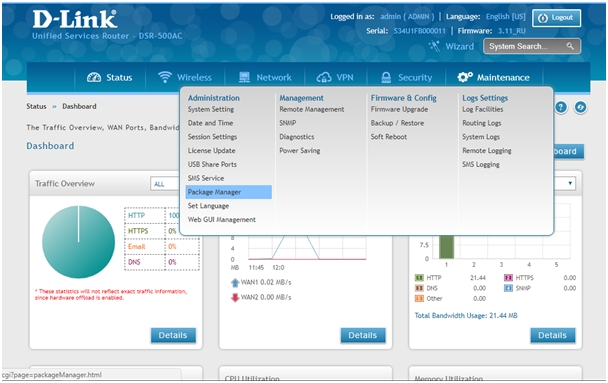
Task: Click the English [US] language link
Action: (x=506, y=17)
